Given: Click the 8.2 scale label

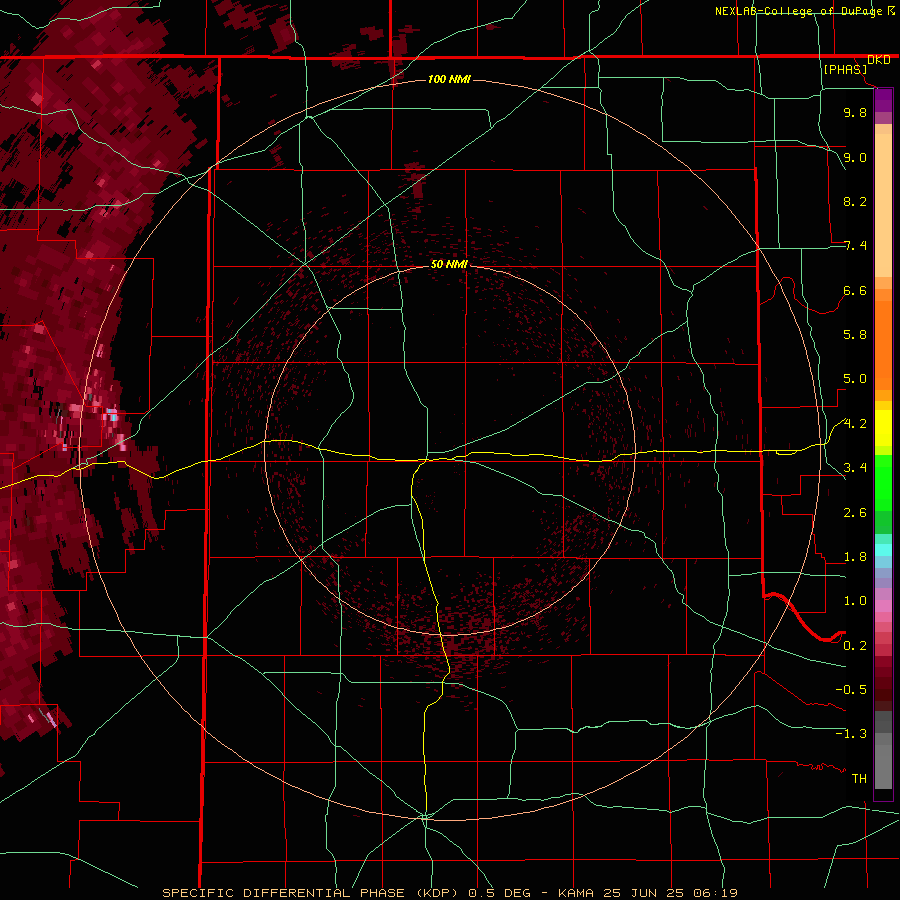Looking at the screenshot, I should [855, 201].
